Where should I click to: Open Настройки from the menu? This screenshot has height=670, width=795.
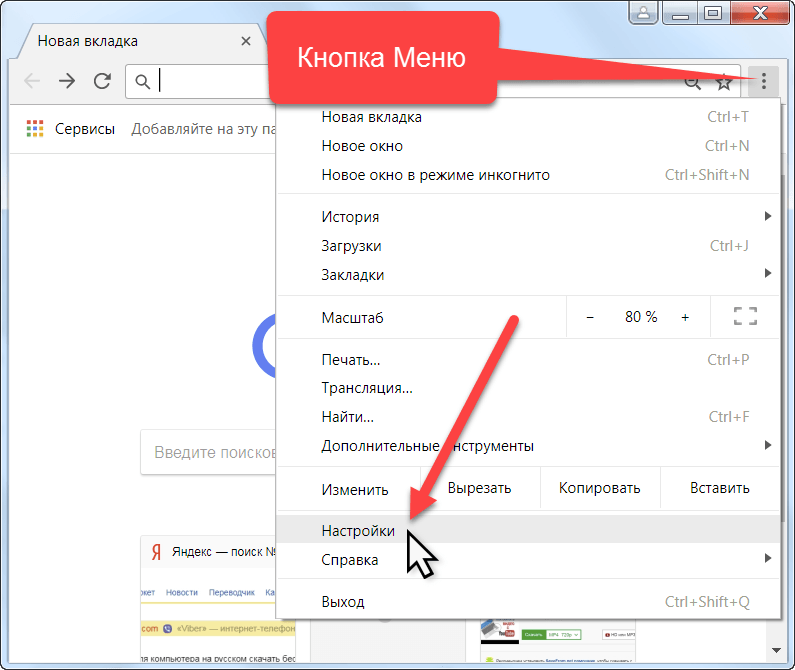pos(527,531)
